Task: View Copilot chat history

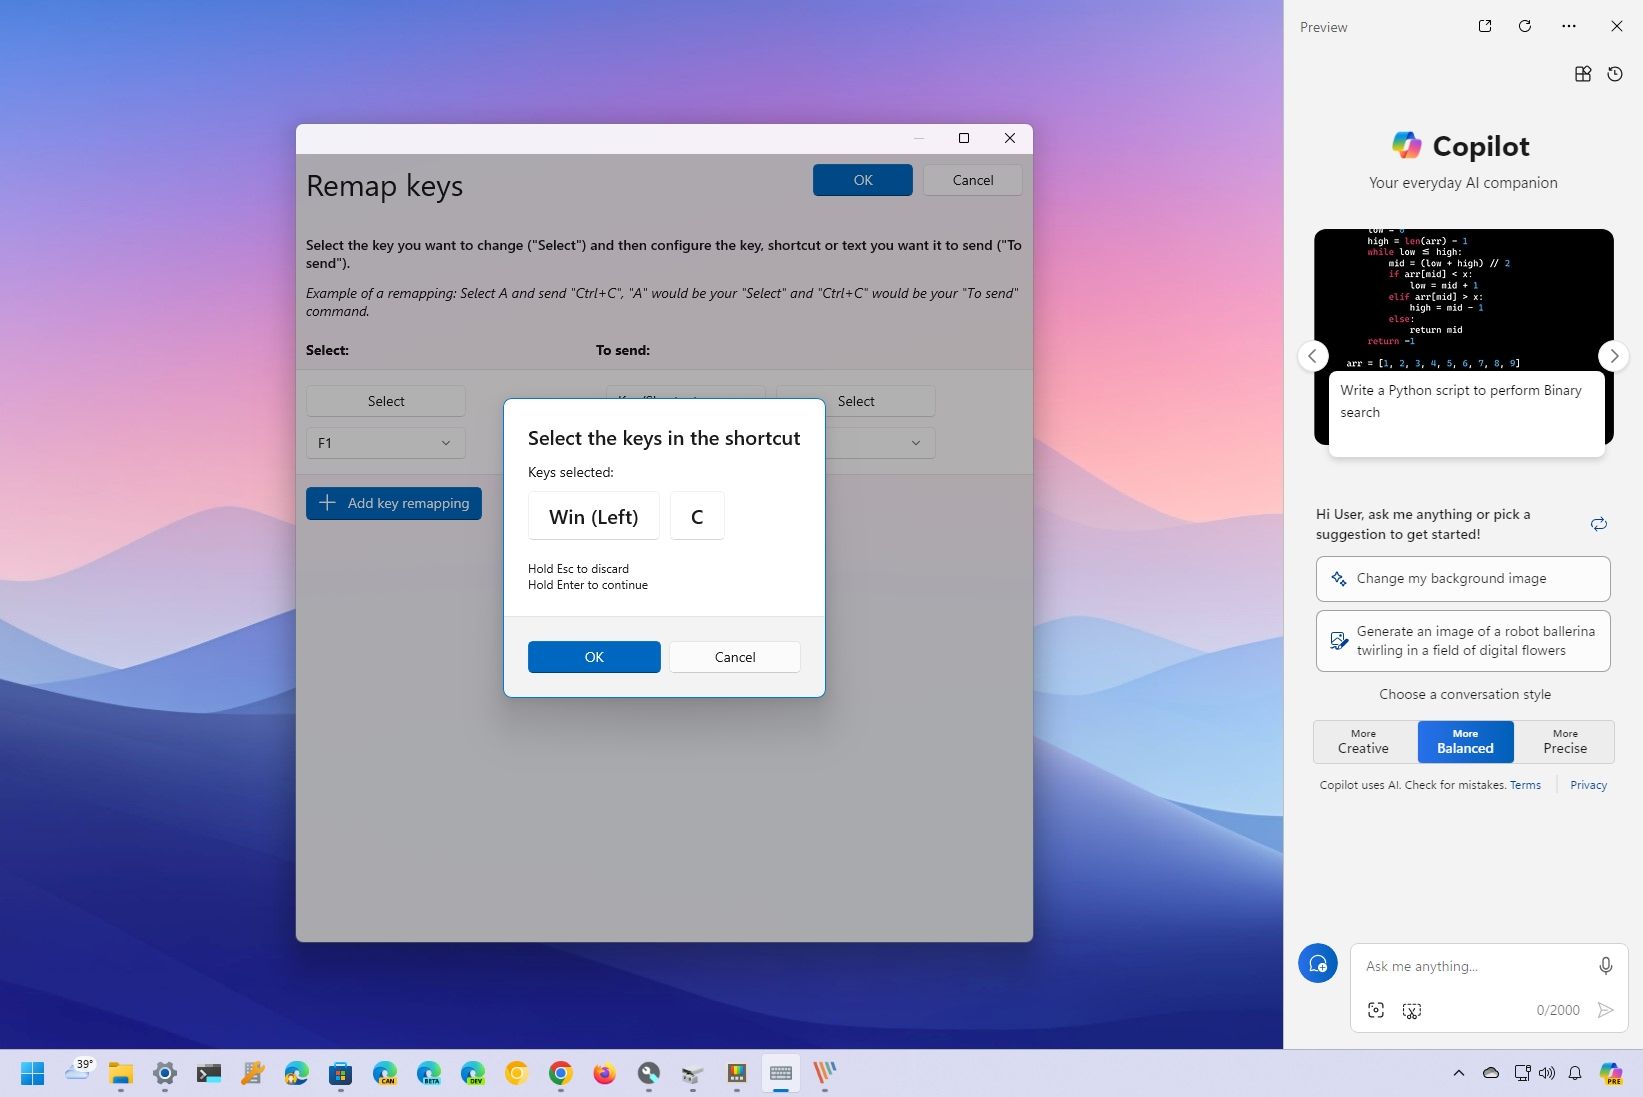Action: [x=1615, y=74]
